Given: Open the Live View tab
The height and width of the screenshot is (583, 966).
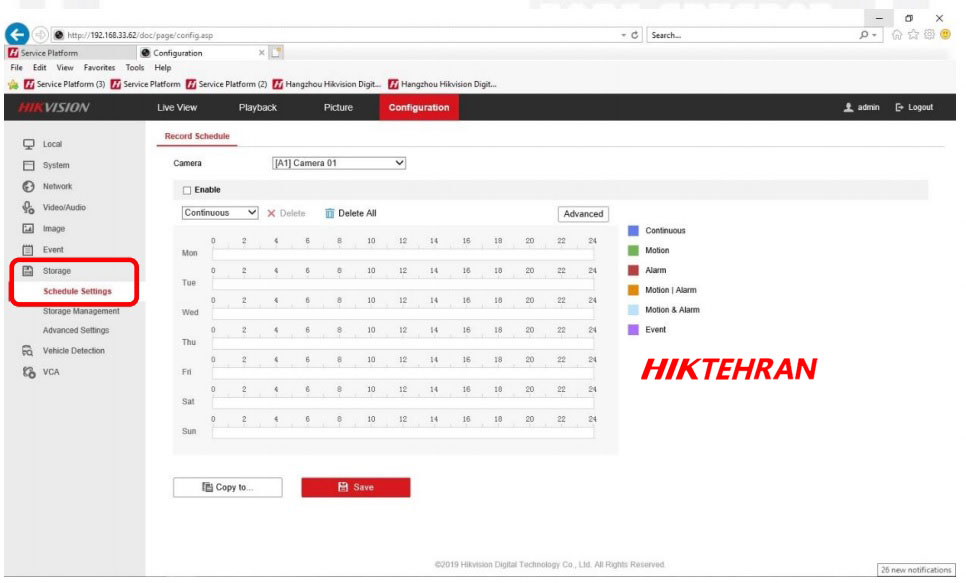Looking at the screenshot, I should tap(177, 107).
